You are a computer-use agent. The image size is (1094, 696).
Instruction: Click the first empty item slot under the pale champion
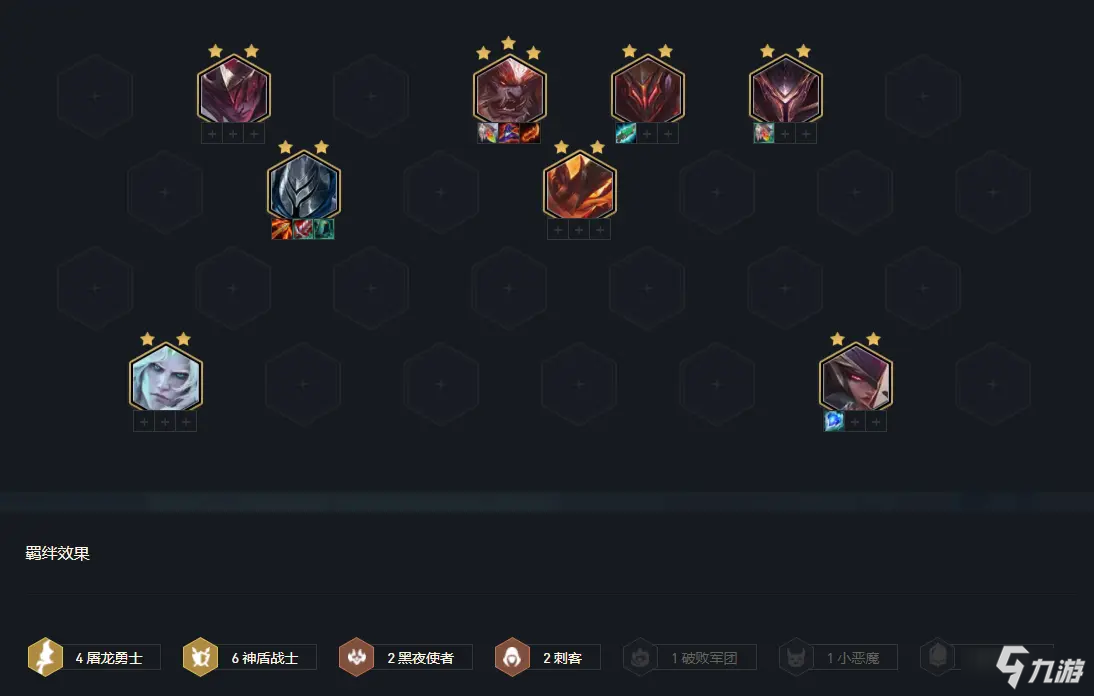(144, 422)
